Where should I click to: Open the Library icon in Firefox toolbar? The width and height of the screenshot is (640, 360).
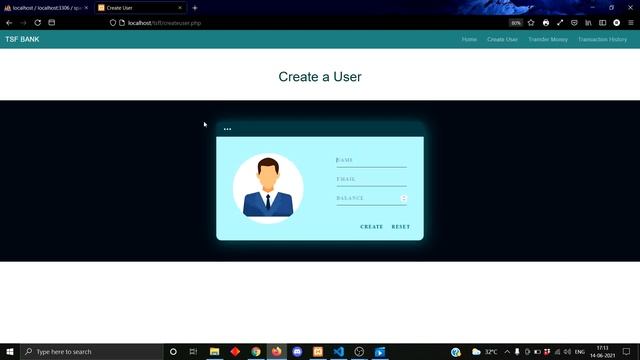click(x=588, y=23)
